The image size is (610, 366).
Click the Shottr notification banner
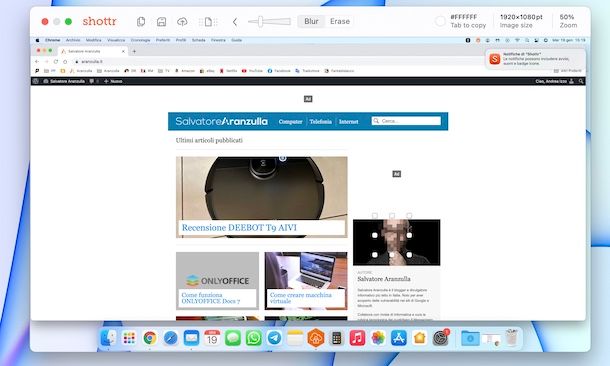coord(535,59)
